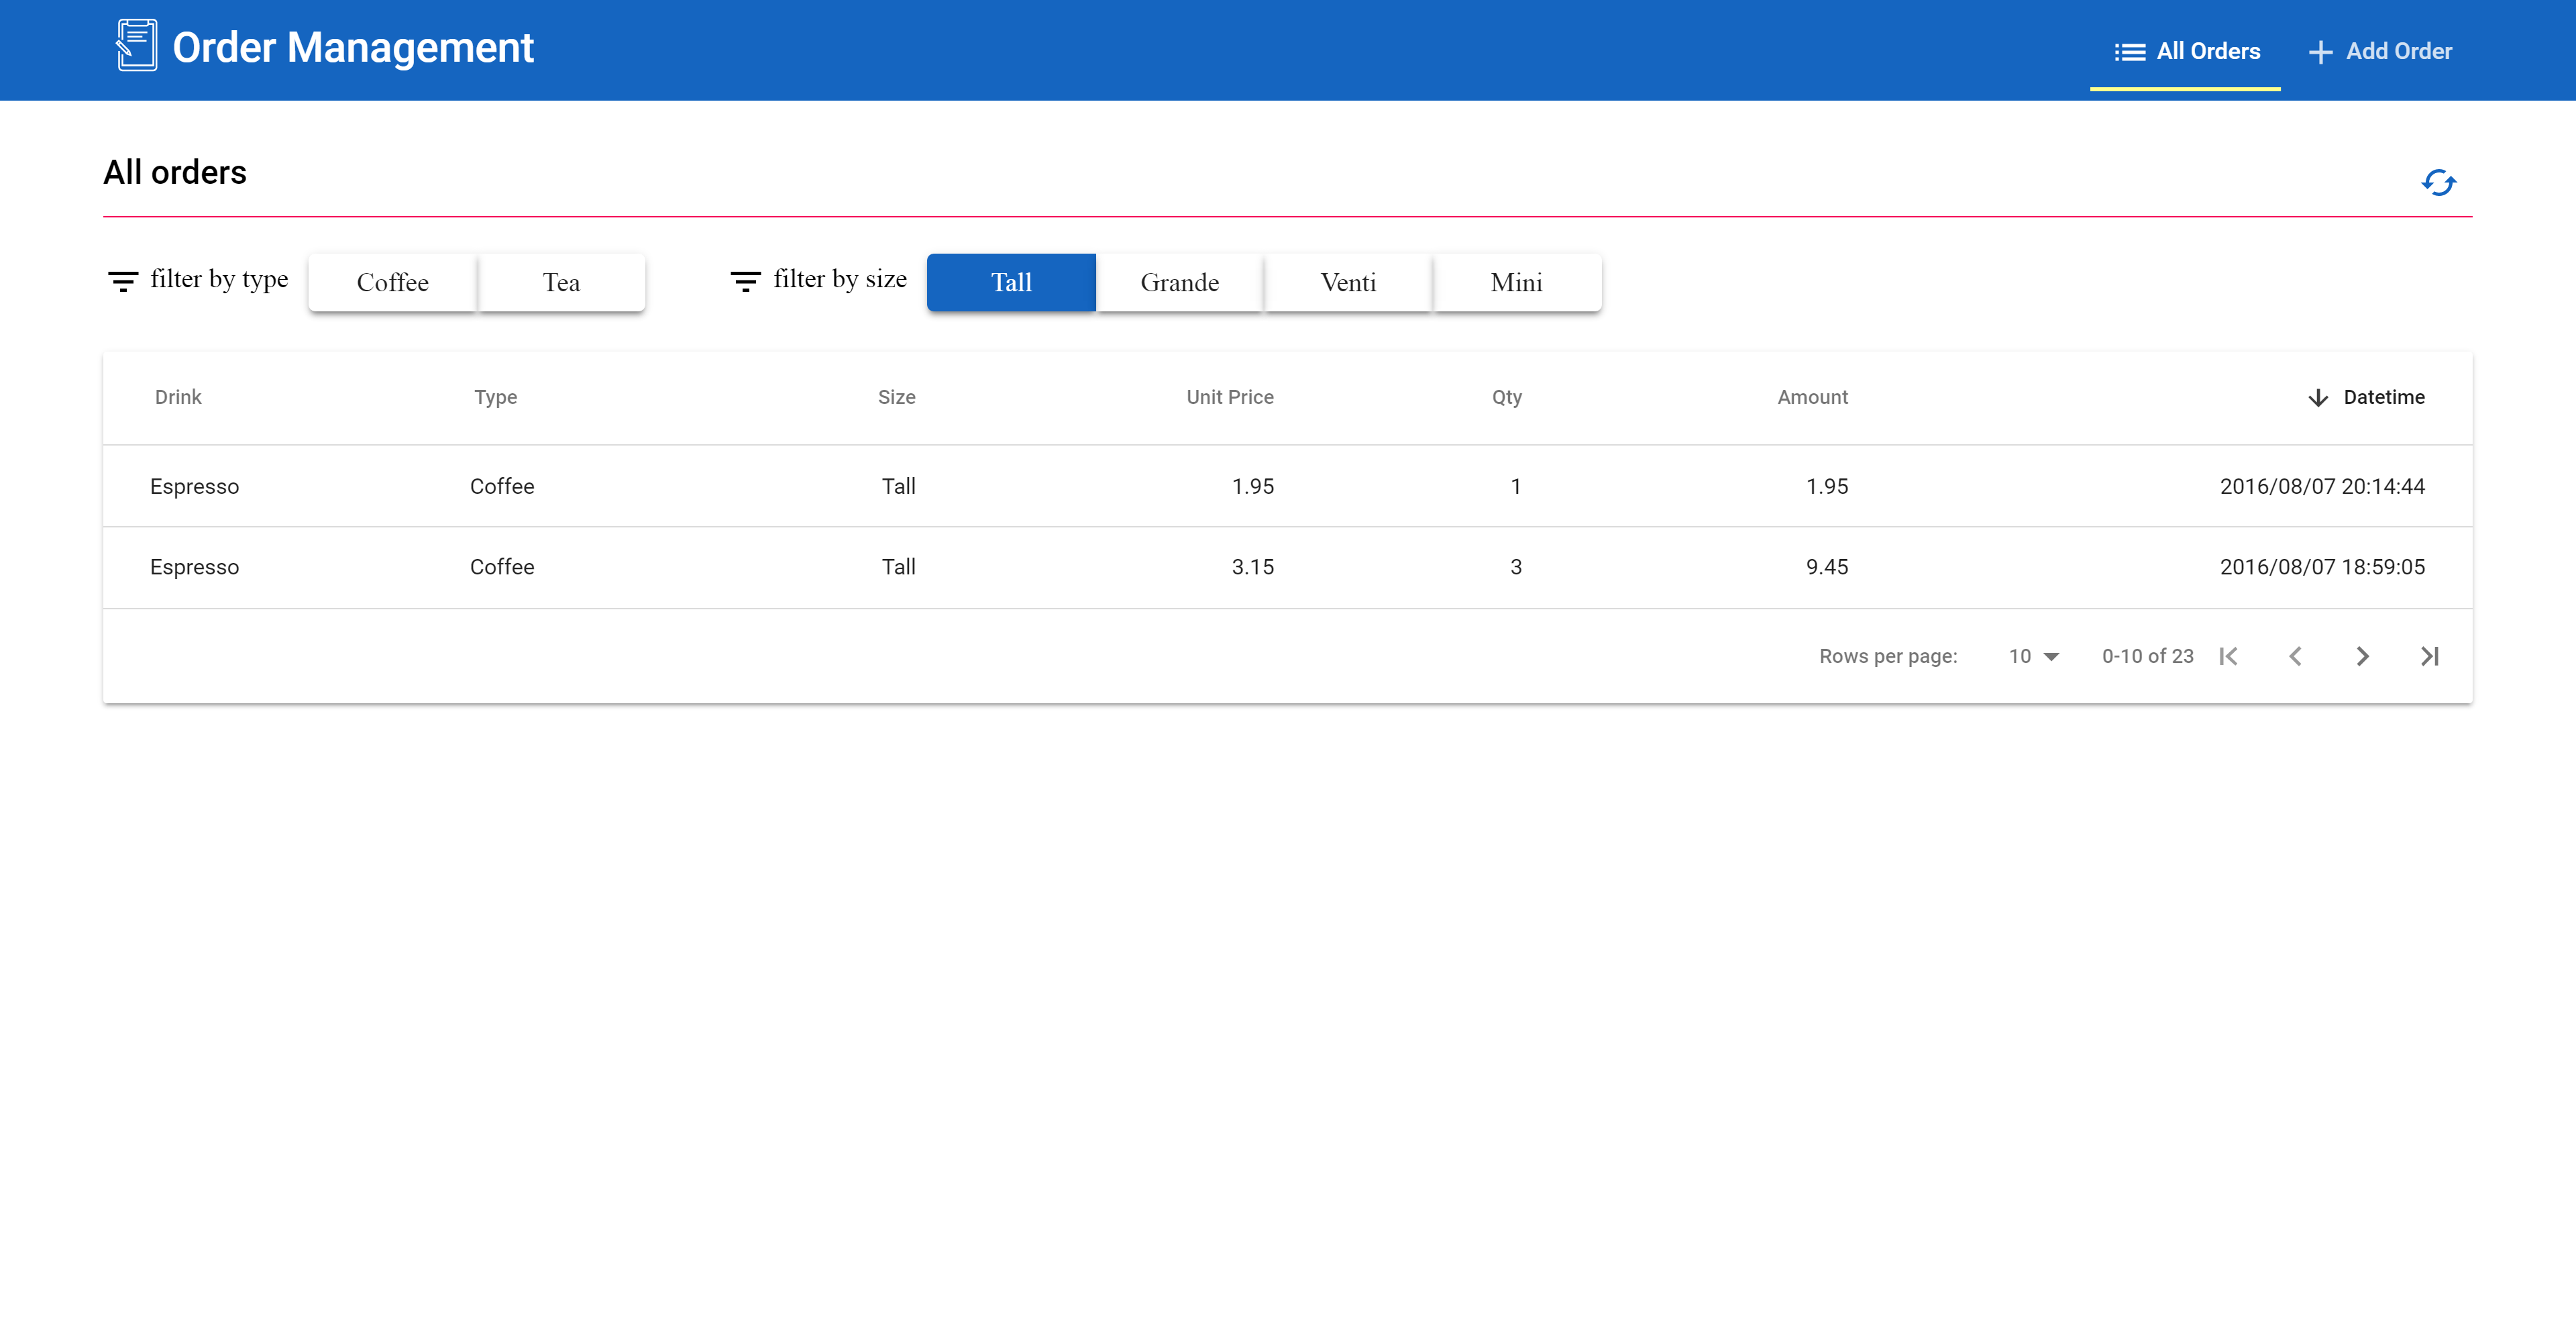The width and height of the screenshot is (2576, 1334).
Task: Go to the first page of orders
Action: click(2228, 656)
